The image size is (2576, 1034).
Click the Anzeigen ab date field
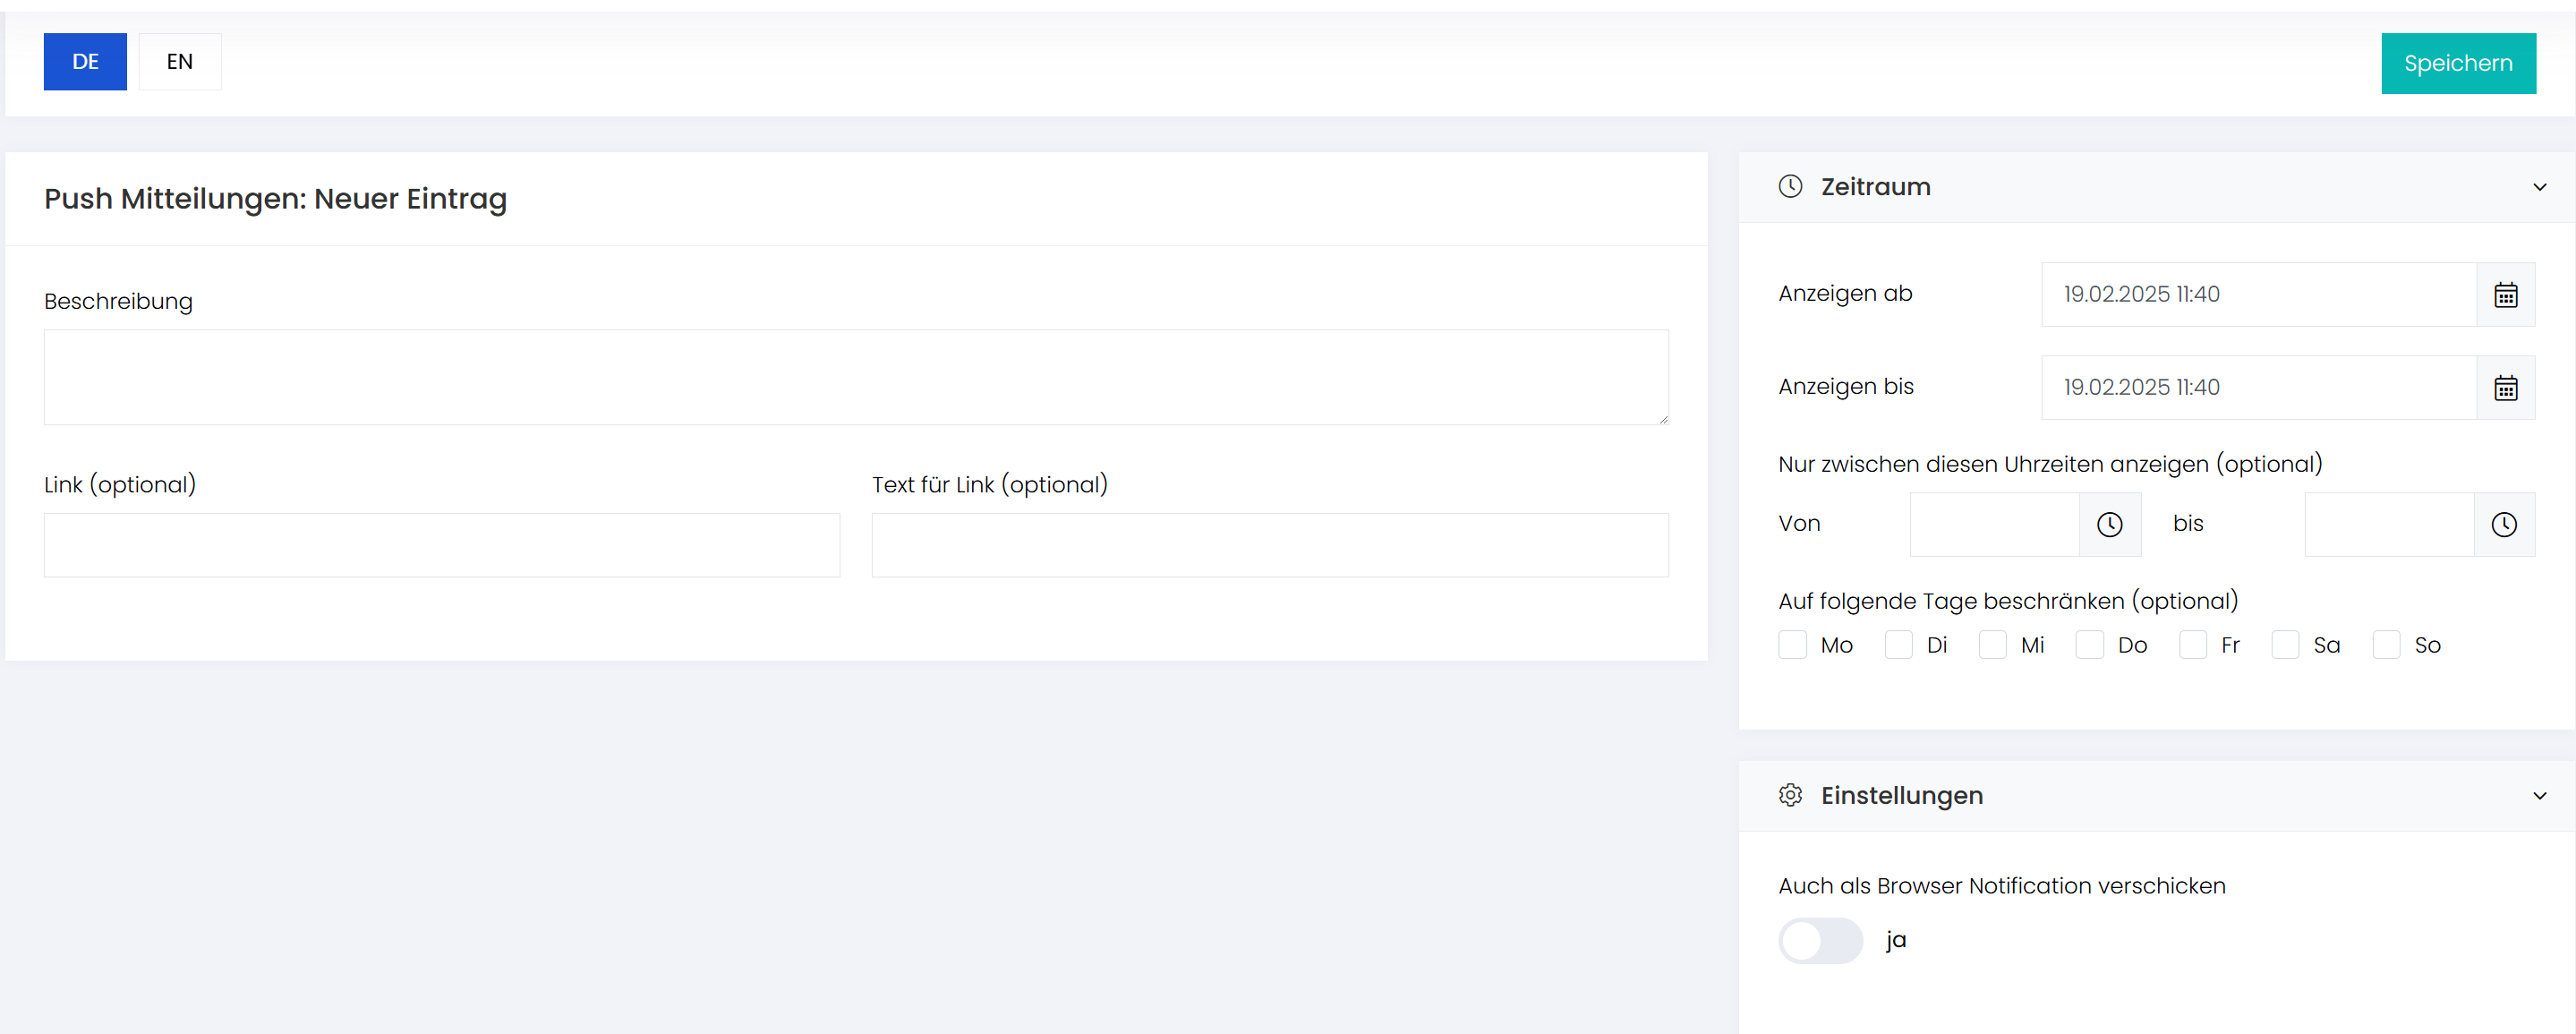click(2259, 294)
